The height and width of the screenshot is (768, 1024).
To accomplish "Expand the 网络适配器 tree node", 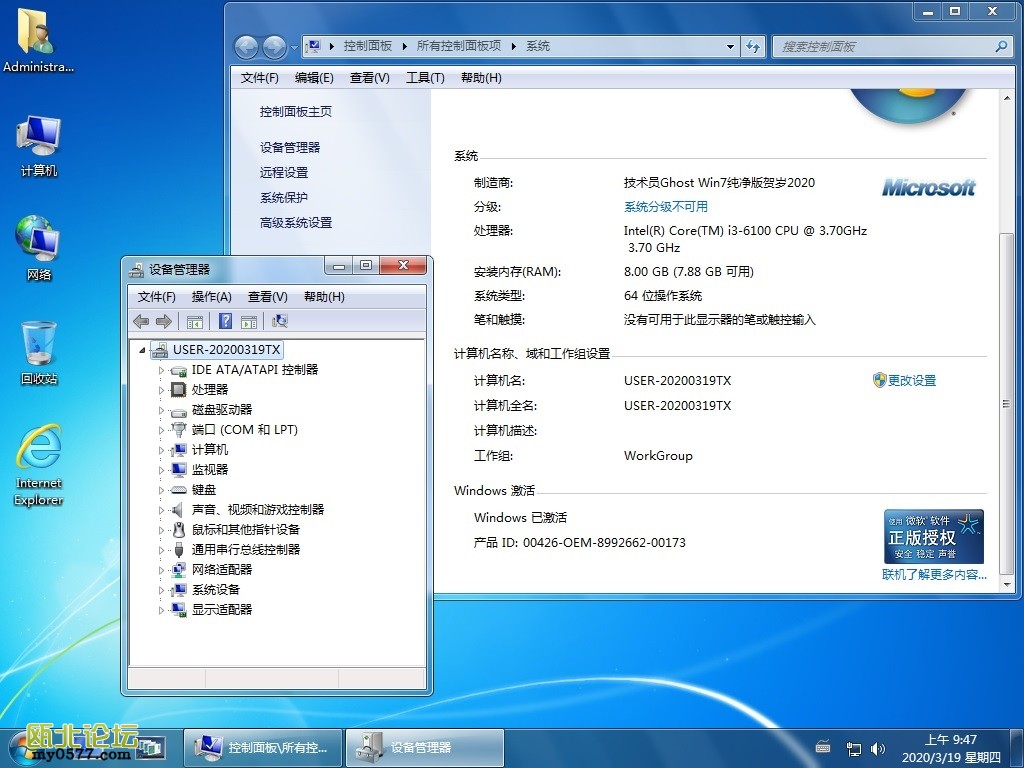I will pos(160,570).
